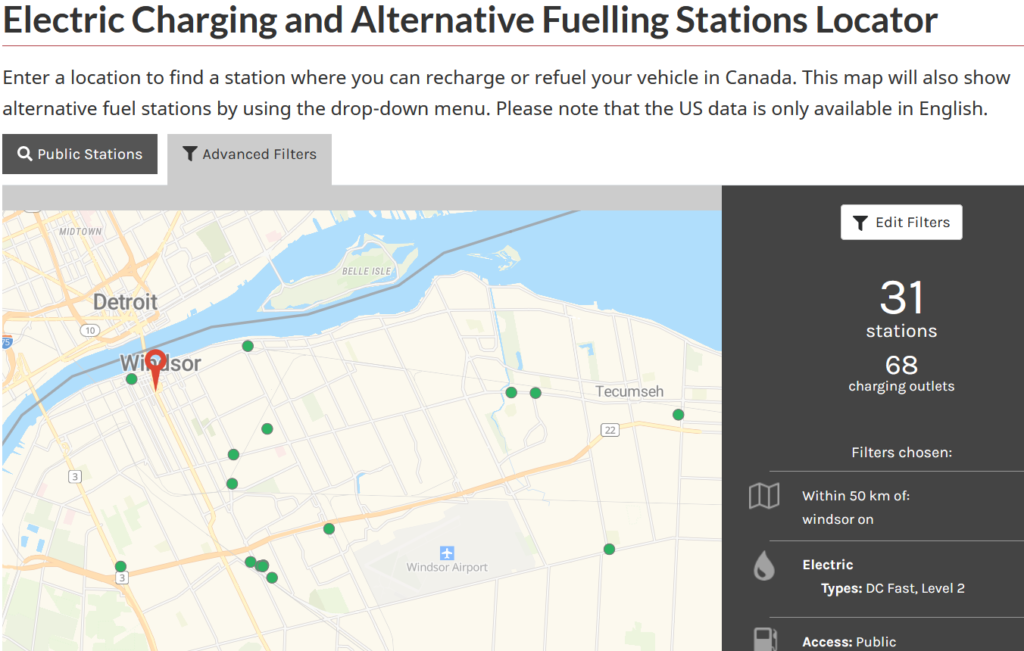Screen dimensions: 1024x651
Task: Select green station dot north of Windsor Airport
Action: click(329, 529)
